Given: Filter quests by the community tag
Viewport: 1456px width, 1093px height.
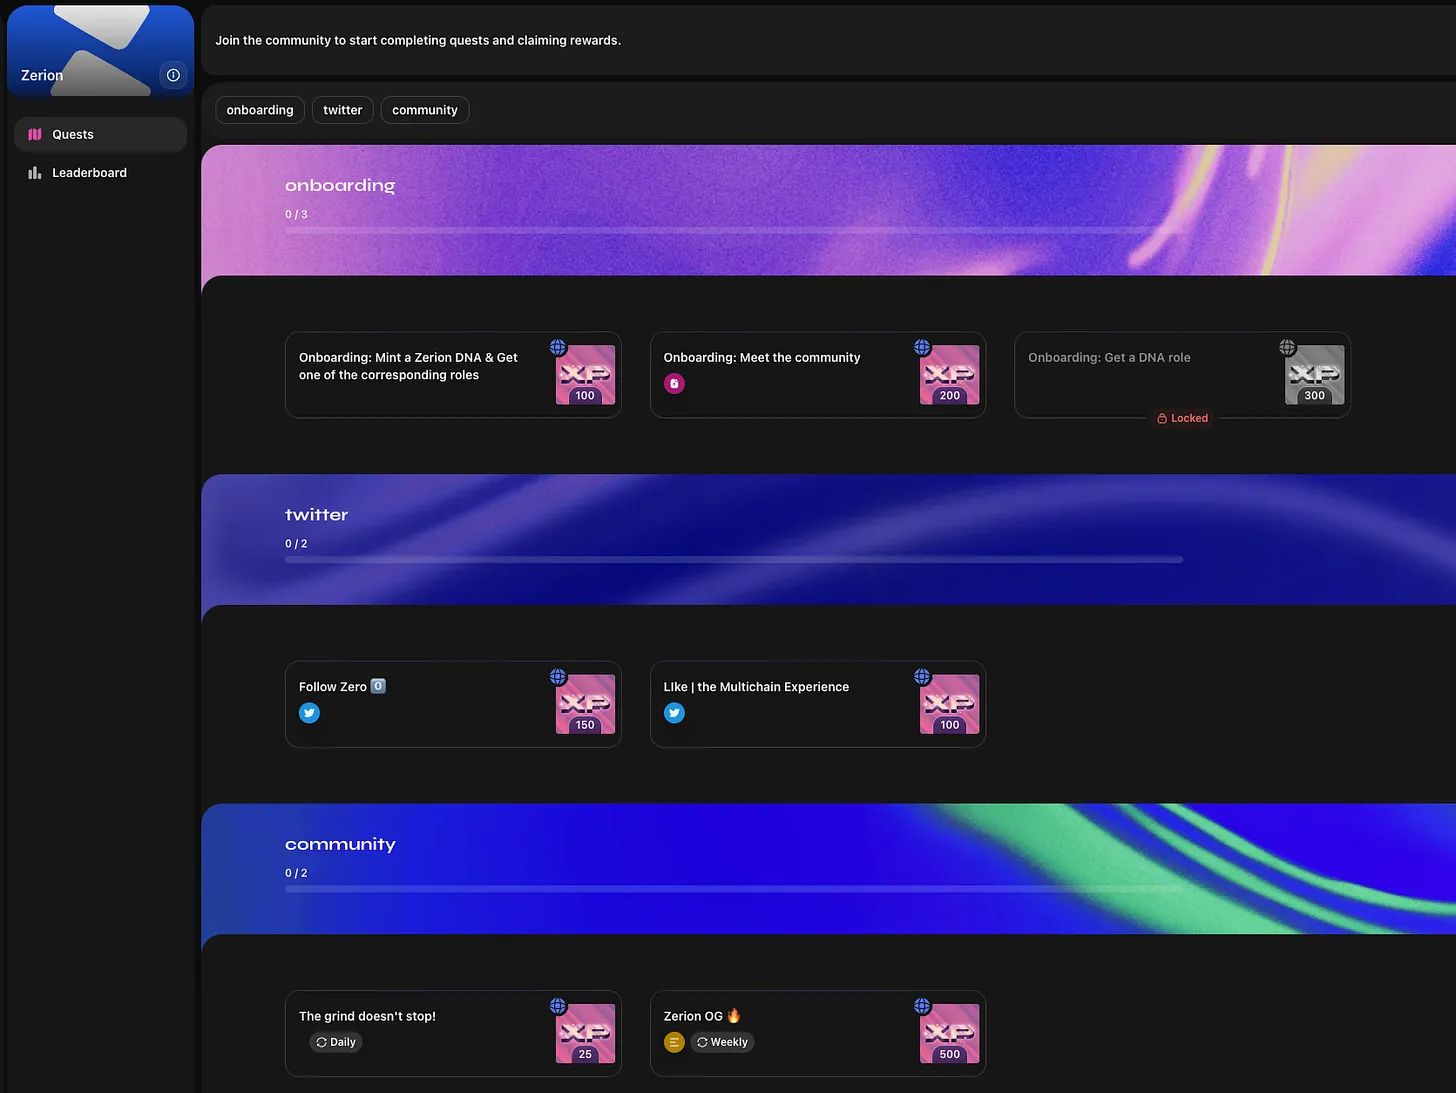Looking at the screenshot, I should [425, 110].
